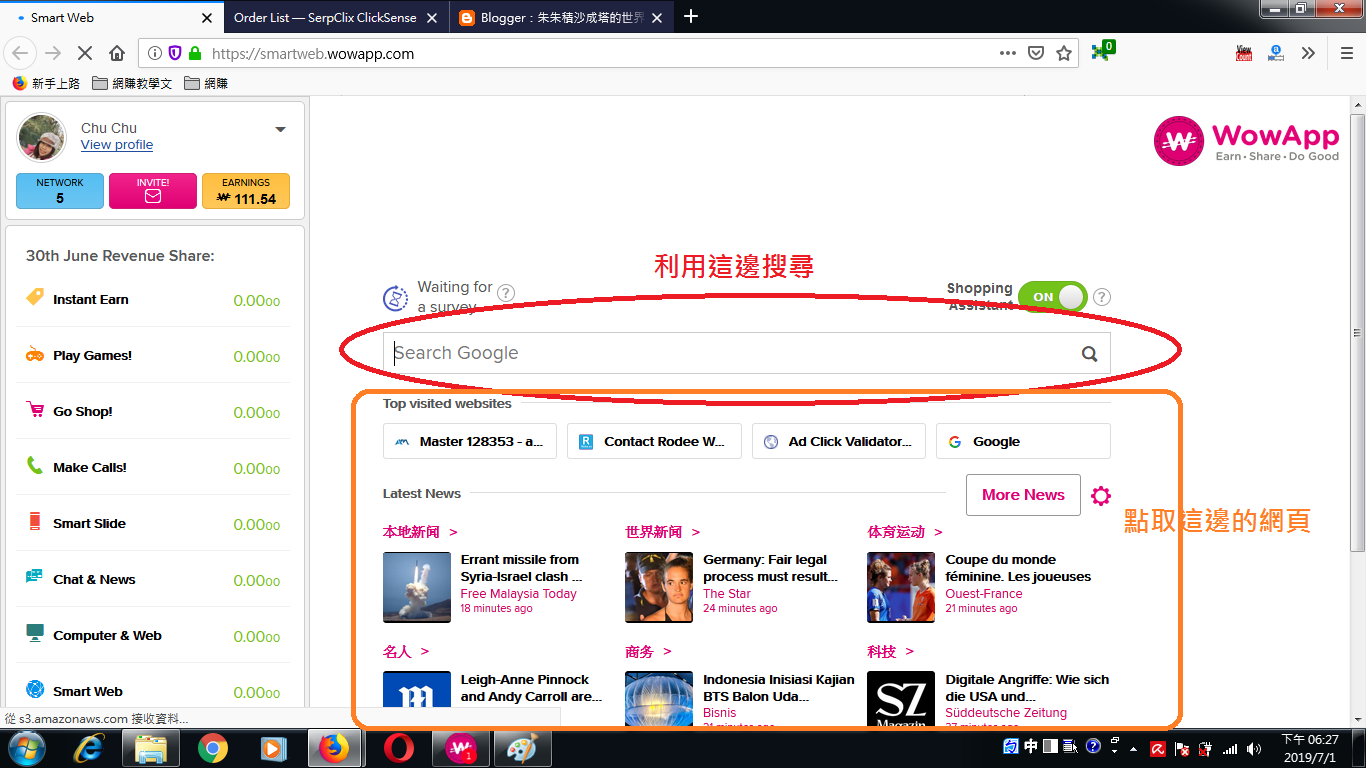Open the Chat & News icon

tap(35, 578)
